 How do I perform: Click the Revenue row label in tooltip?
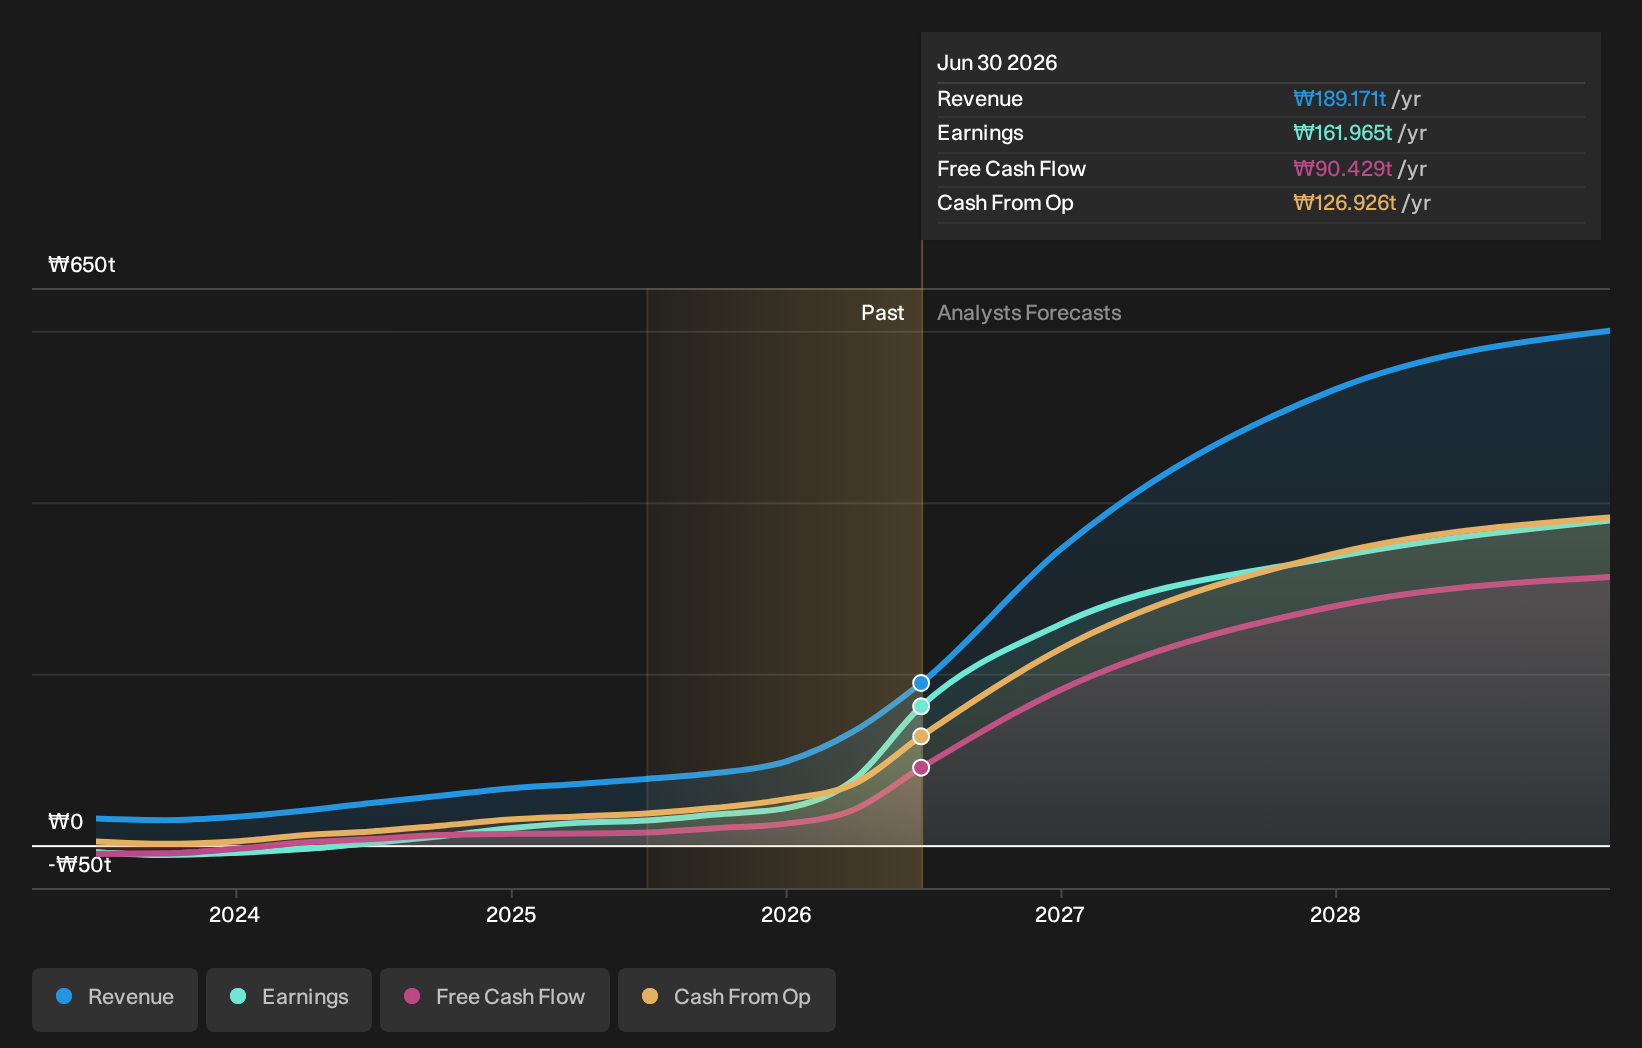click(980, 99)
